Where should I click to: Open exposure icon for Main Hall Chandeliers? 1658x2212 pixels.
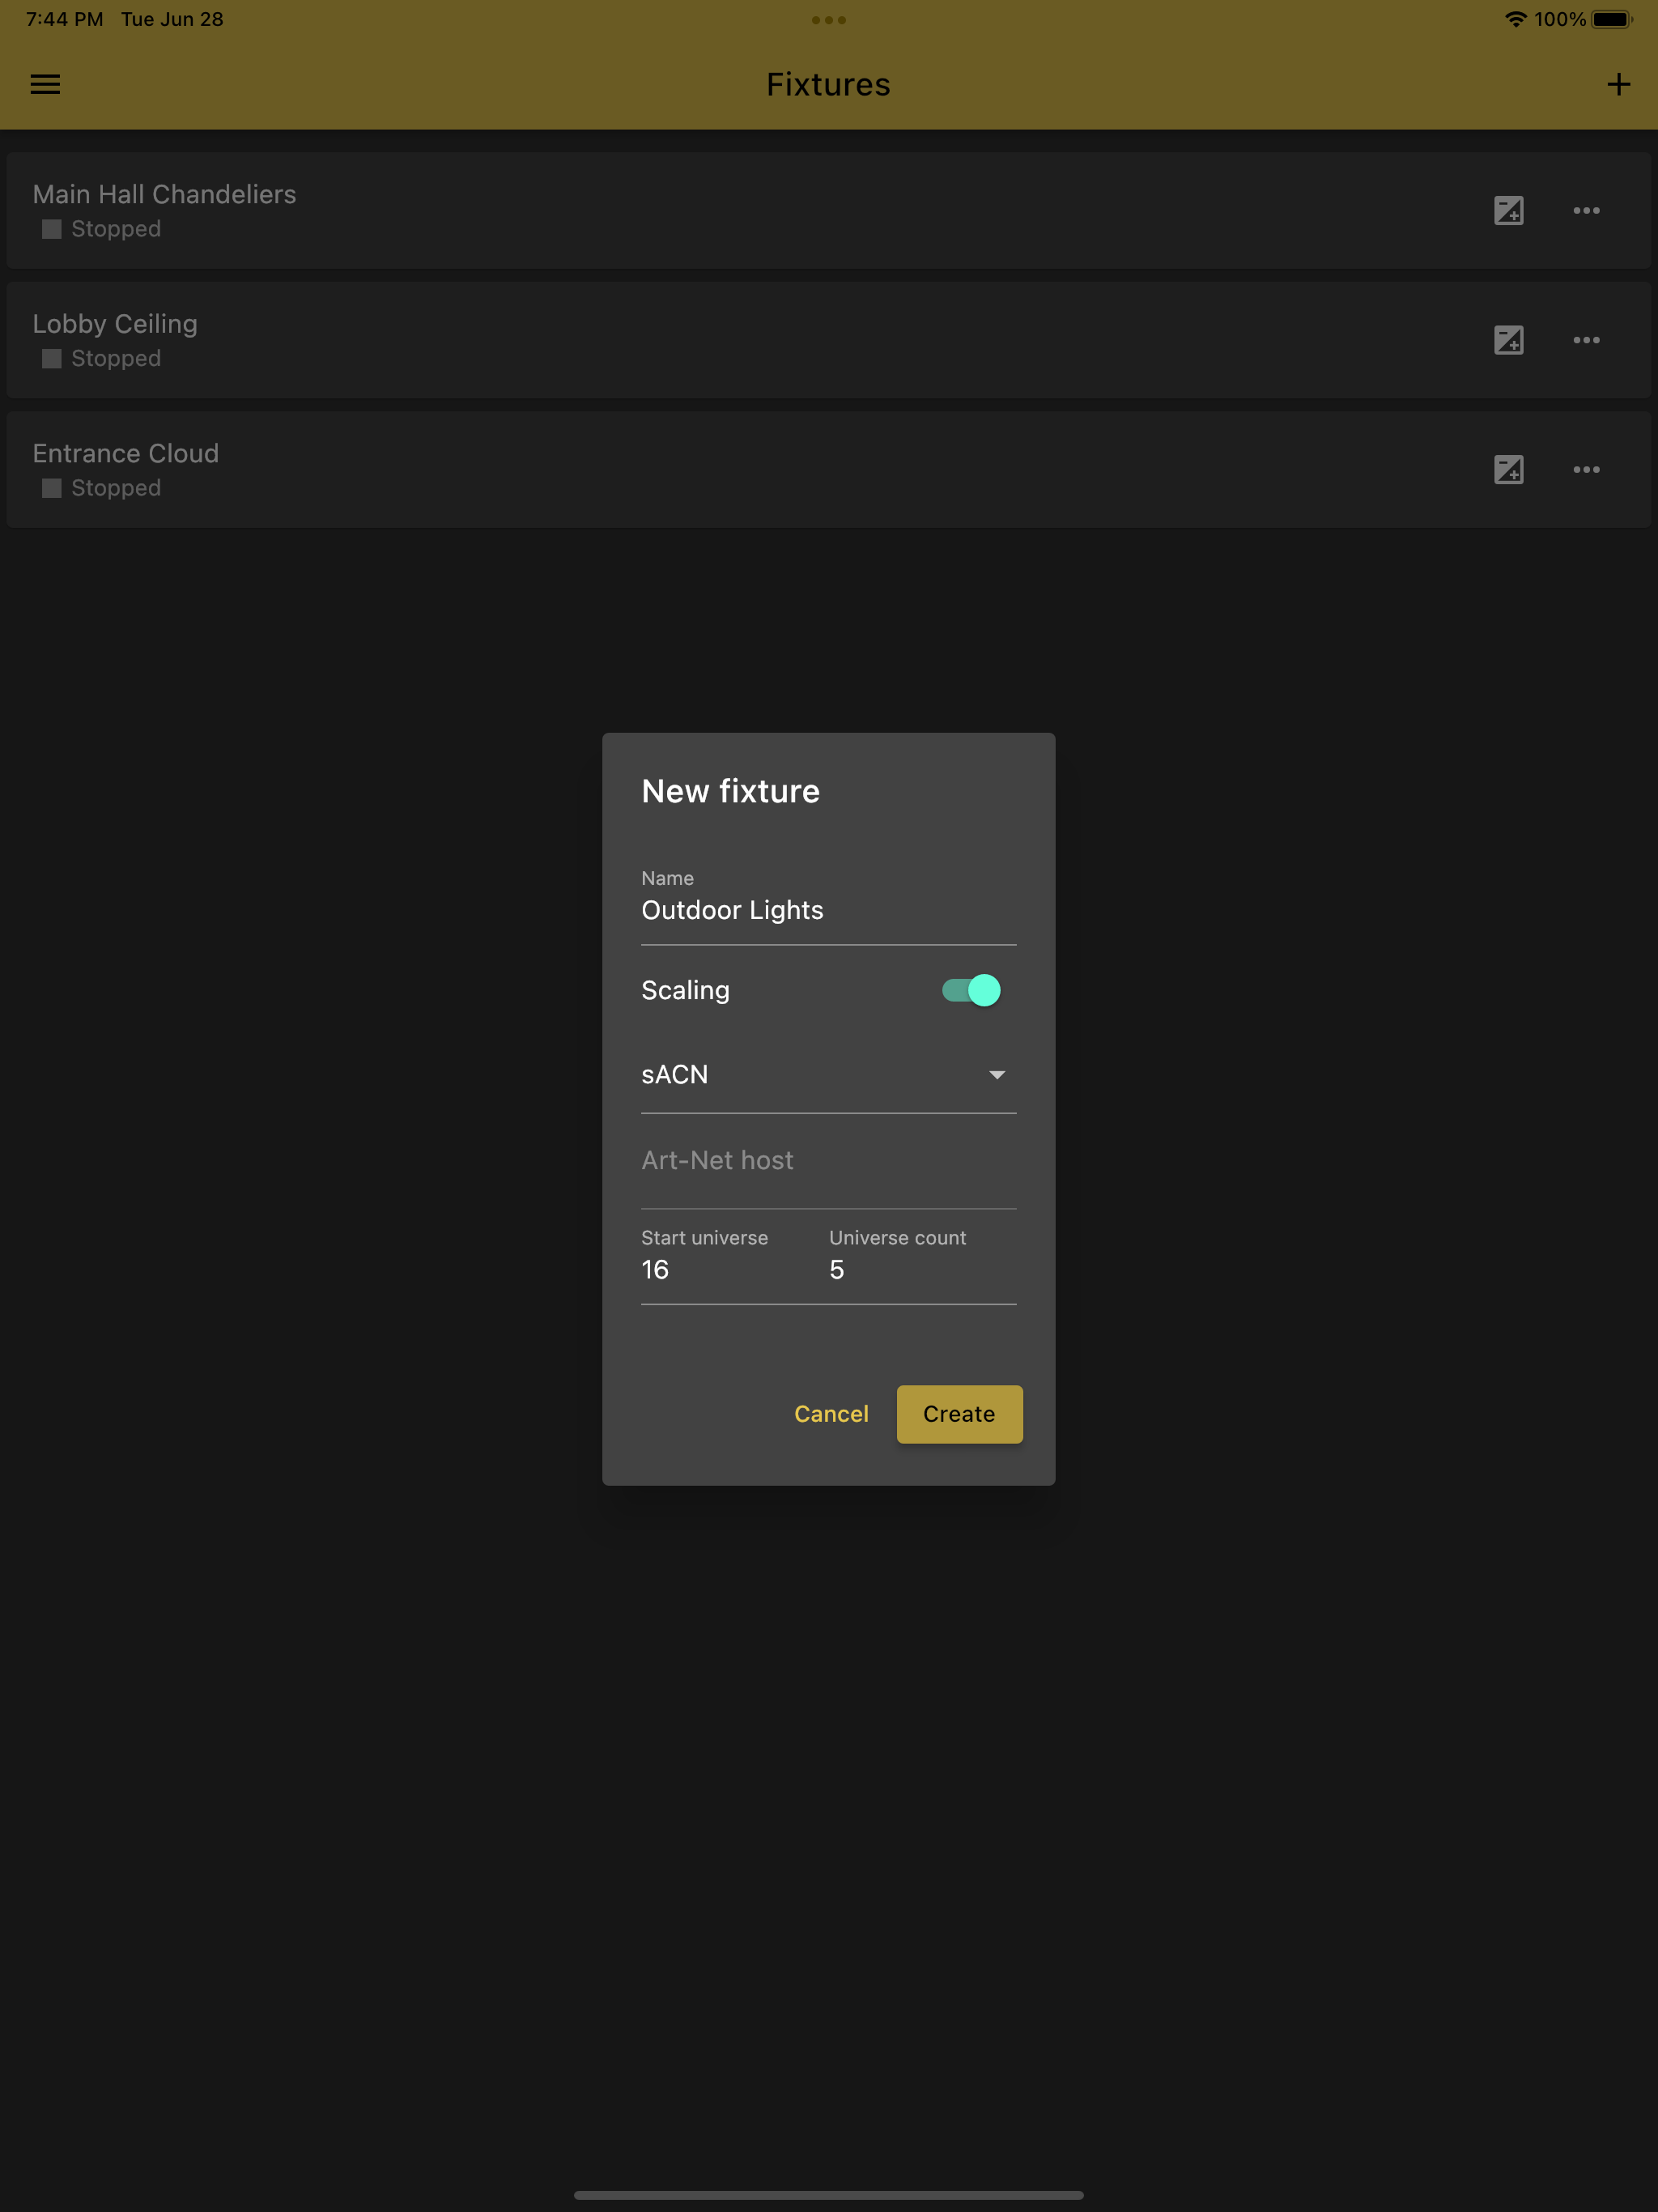[x=1508, y=211]
